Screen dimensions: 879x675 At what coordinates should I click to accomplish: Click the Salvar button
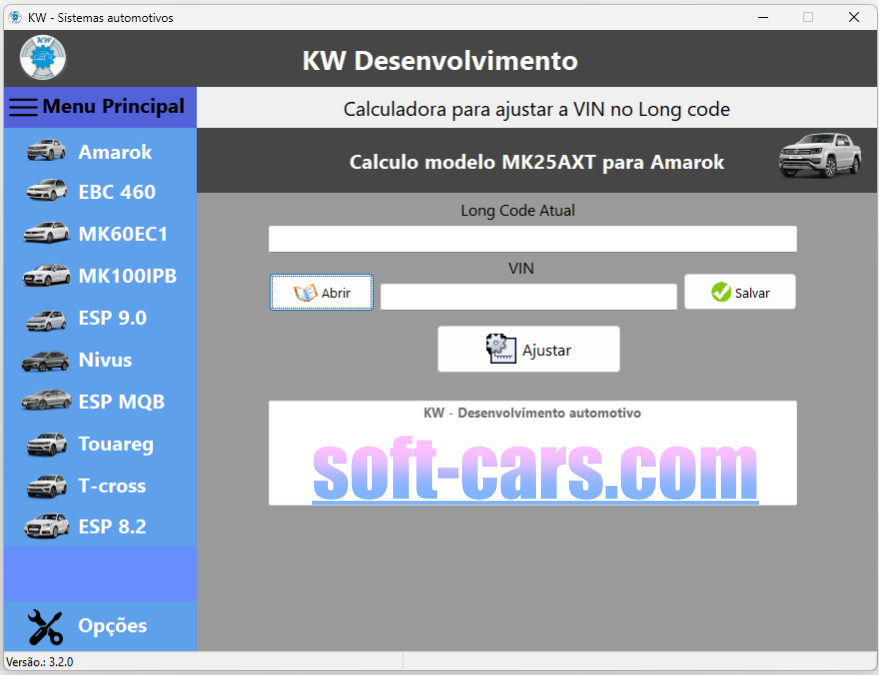740,292
